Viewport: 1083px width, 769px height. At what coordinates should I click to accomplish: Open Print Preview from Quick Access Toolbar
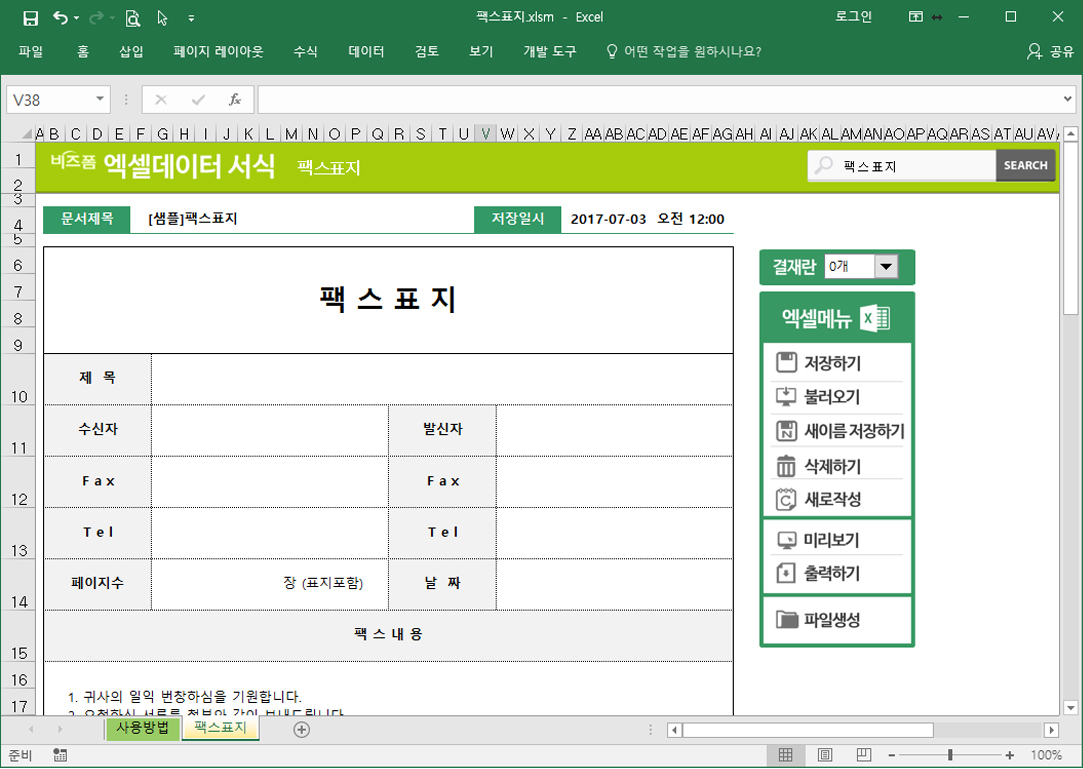coord(133,18)
